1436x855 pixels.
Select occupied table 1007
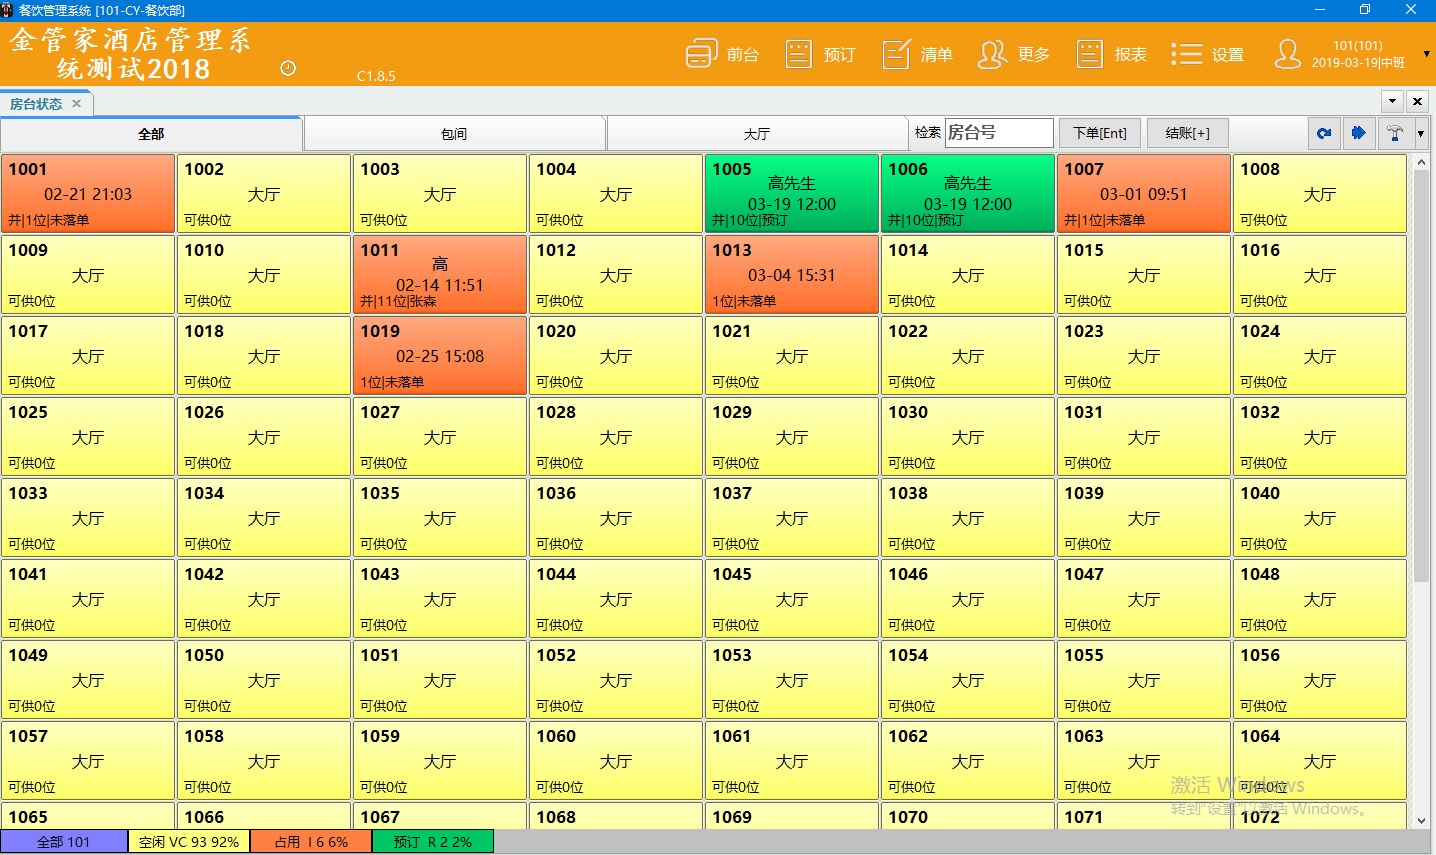pyautogui.click(x=1144, y=194)
